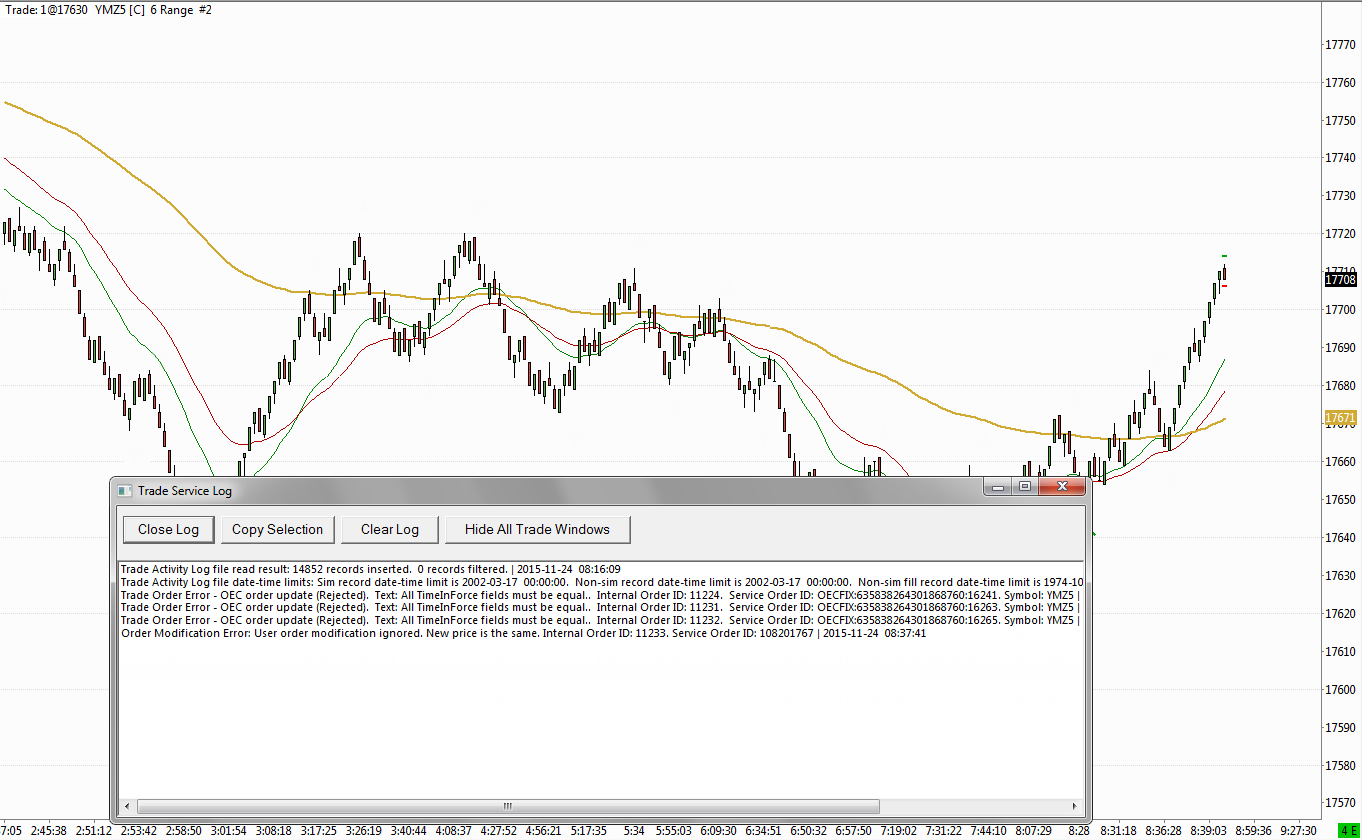The height and width of the screenshot is (840, 1362).
Task: Click the 2:45:38 time axis label
Action: point(48,831)
